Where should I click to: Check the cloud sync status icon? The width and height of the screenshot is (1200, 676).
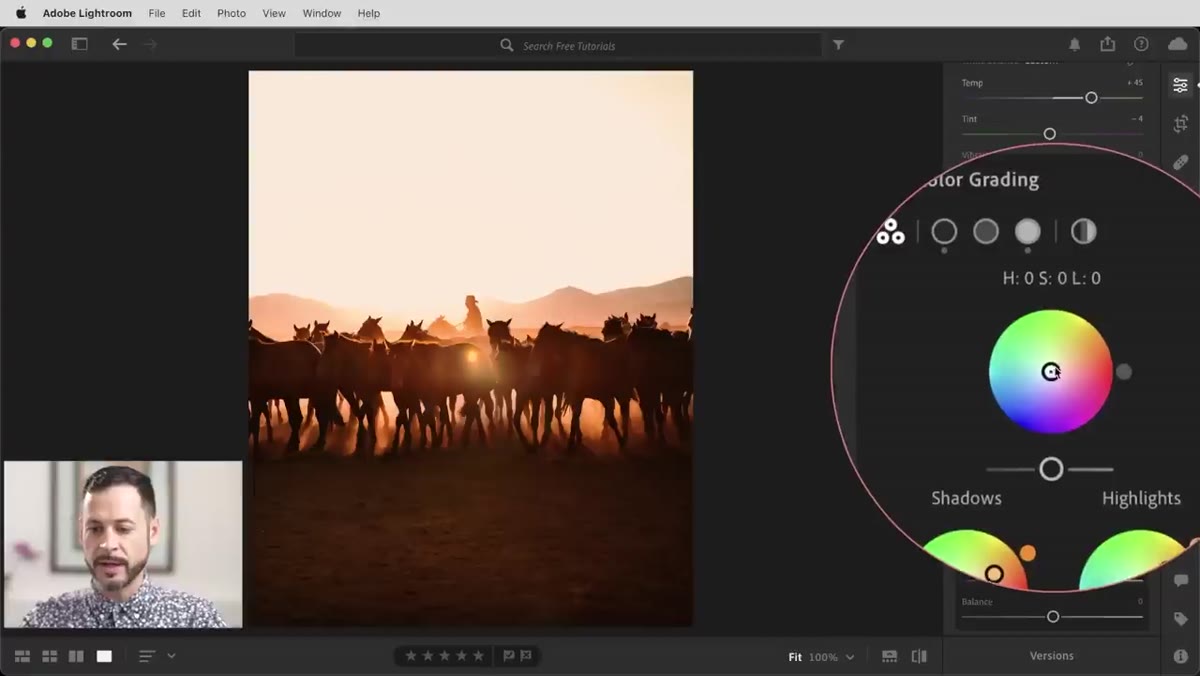[1177, 45]
